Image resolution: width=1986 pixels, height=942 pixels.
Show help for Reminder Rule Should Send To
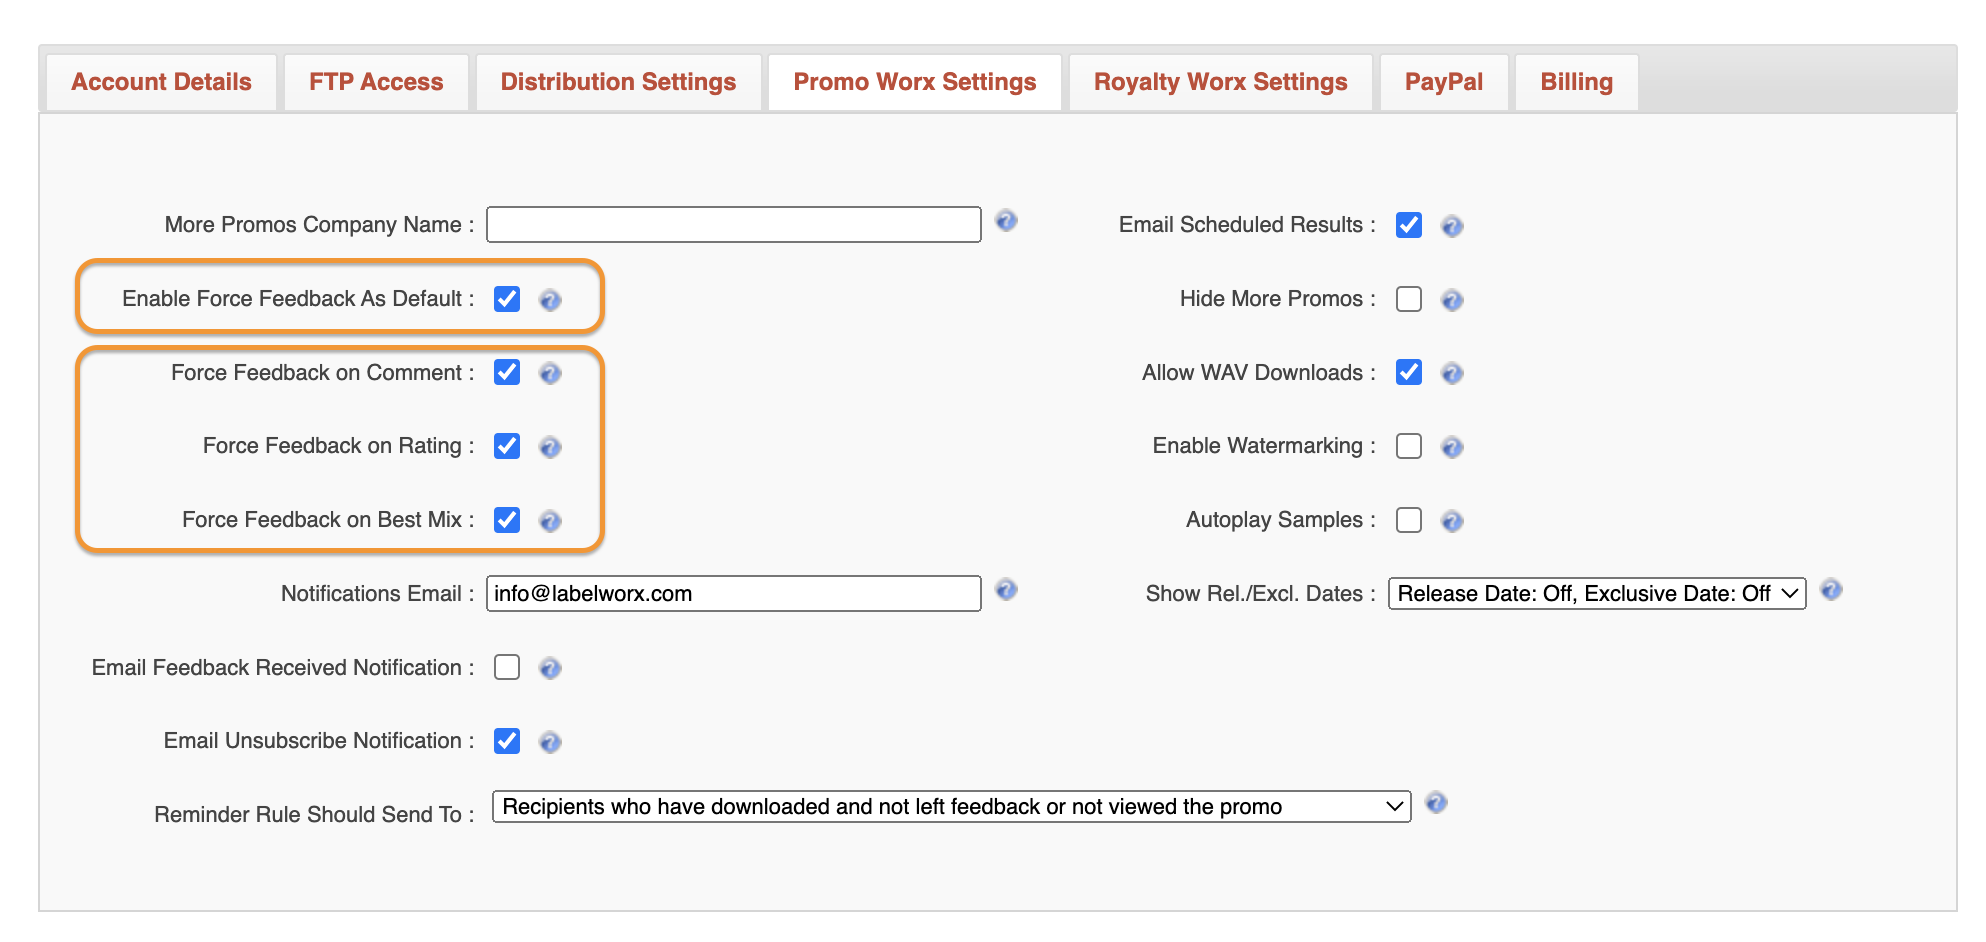(x=1436, y=803)
